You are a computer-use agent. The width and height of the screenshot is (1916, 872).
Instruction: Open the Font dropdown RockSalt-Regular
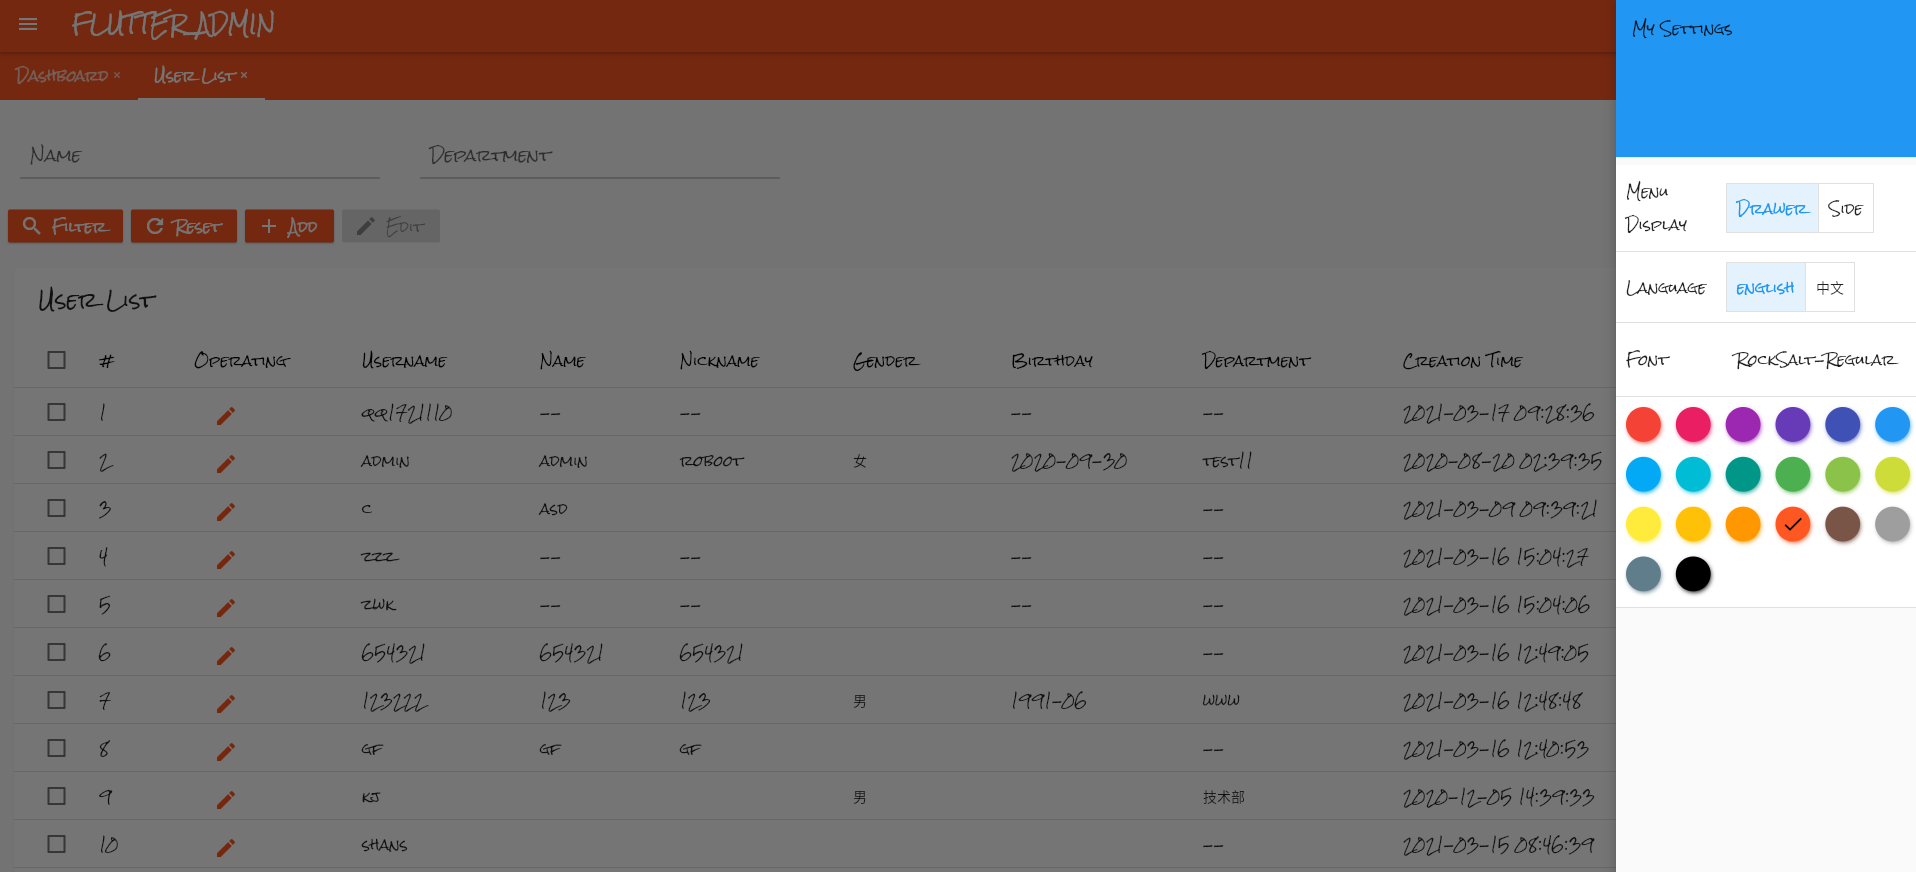1814,360
